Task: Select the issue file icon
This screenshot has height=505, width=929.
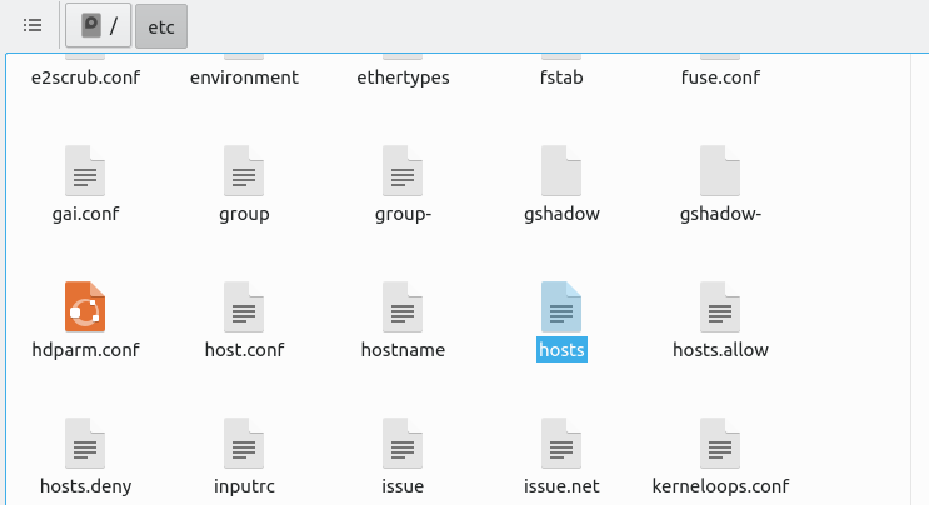Action: pyautogui.click(x=403, y=443)
